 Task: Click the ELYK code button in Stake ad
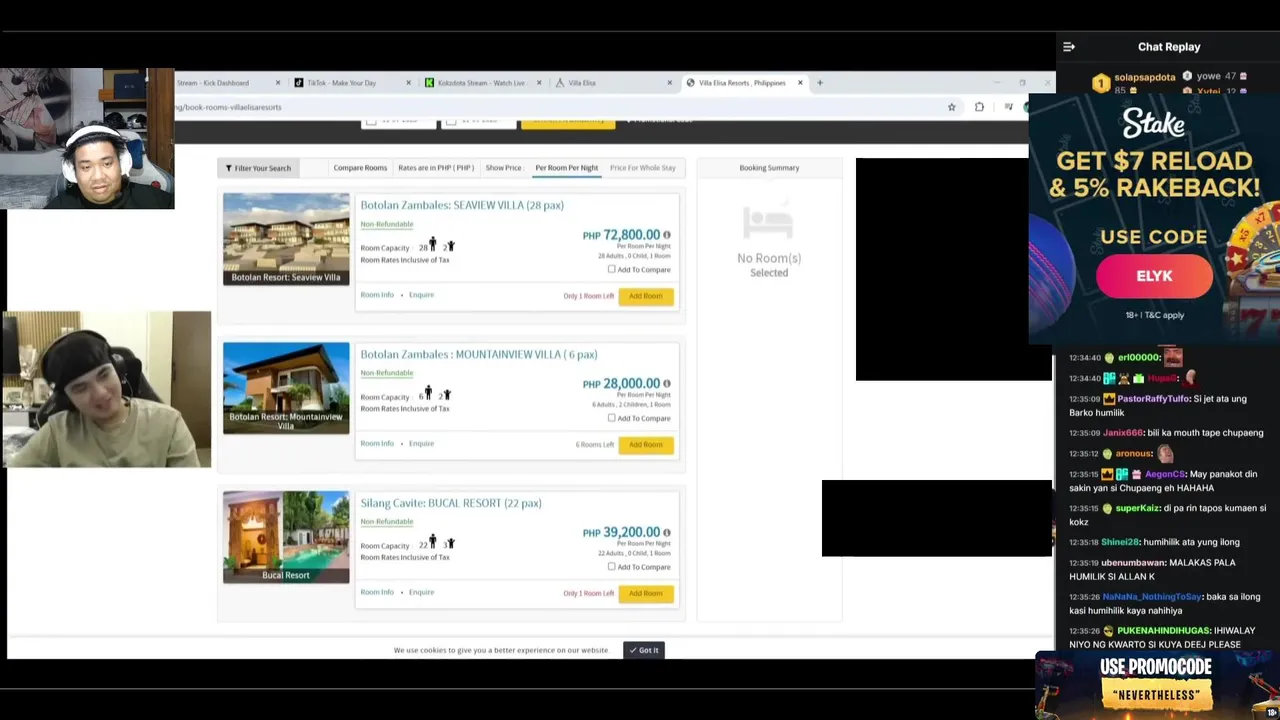[1154, 276]
